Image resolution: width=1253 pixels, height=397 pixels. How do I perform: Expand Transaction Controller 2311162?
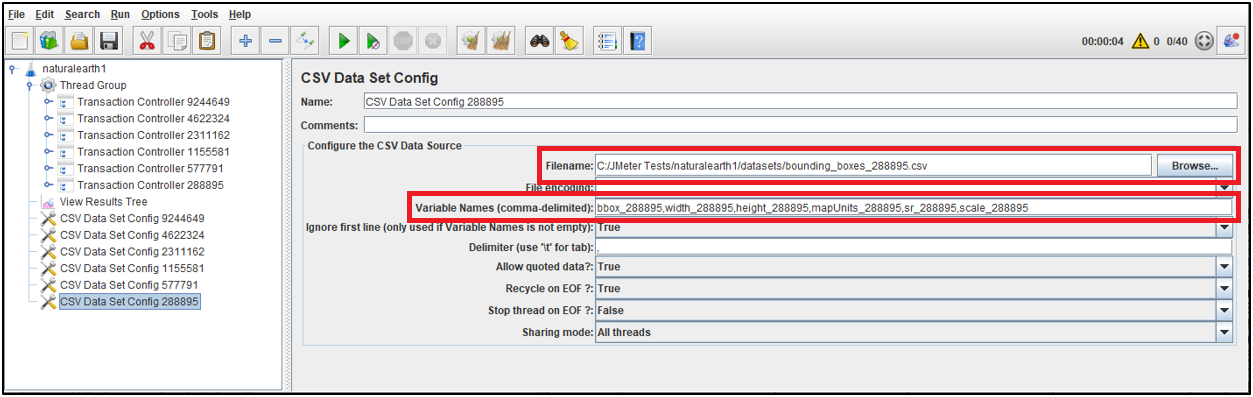coord(47,135)
